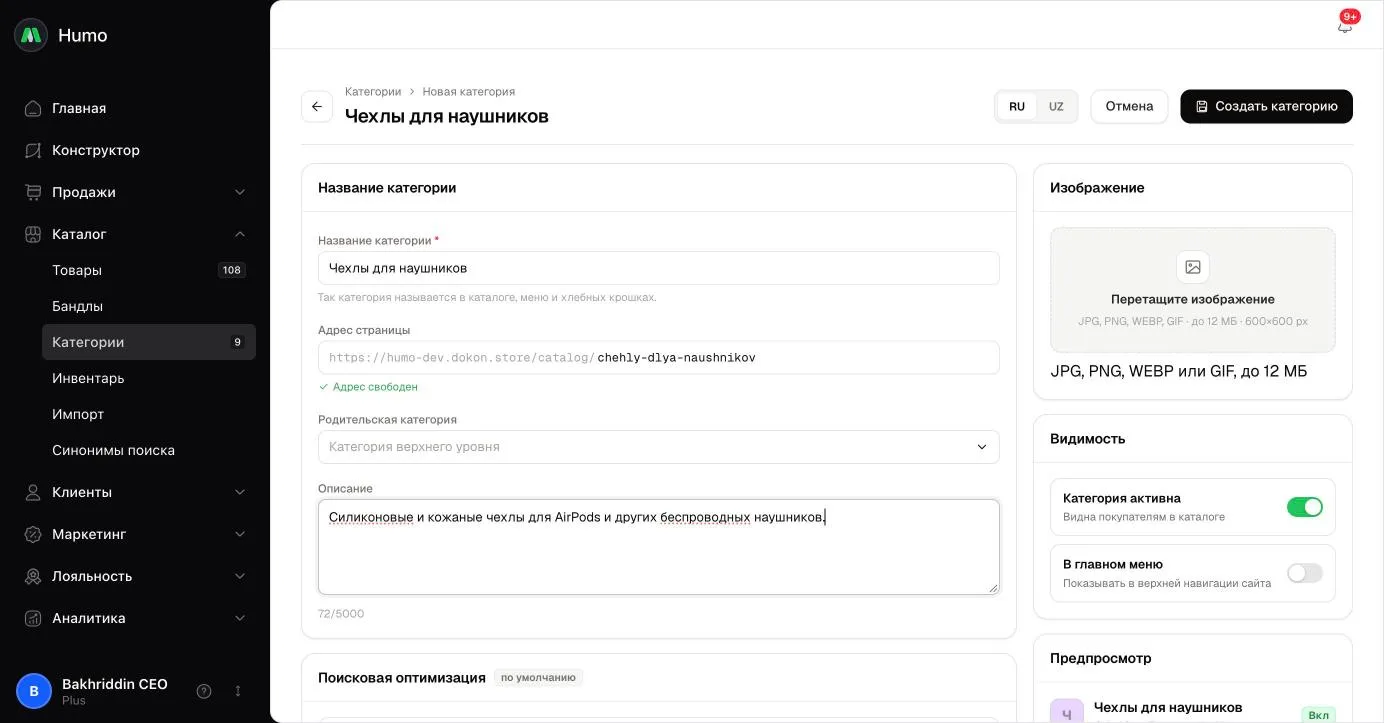Expand the Аналитика menu chevron
The height and width of the screenshot is (723, 1384).
240,618
